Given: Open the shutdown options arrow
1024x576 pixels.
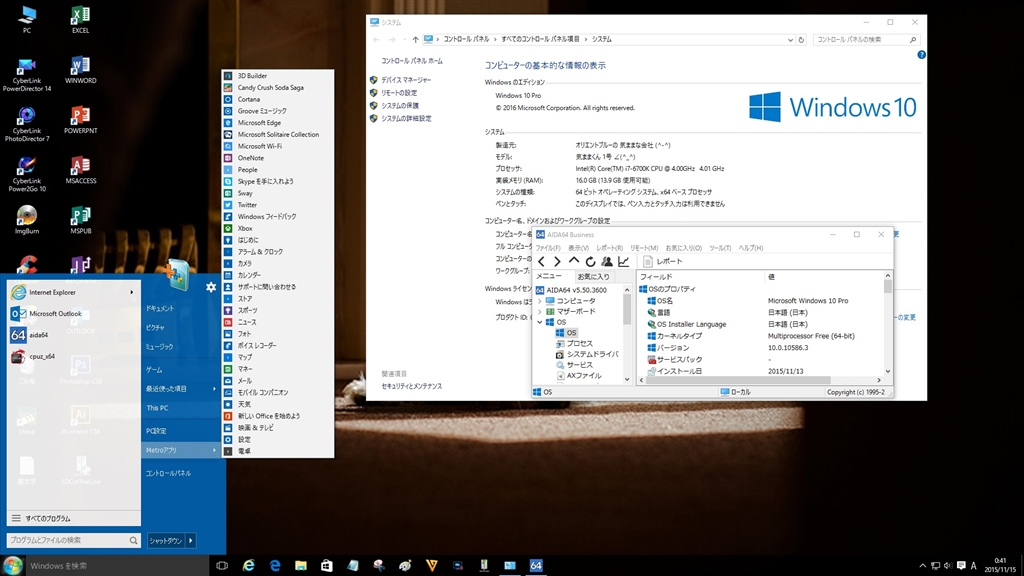Looking at the screenshot, I should [x=190, y=541].
